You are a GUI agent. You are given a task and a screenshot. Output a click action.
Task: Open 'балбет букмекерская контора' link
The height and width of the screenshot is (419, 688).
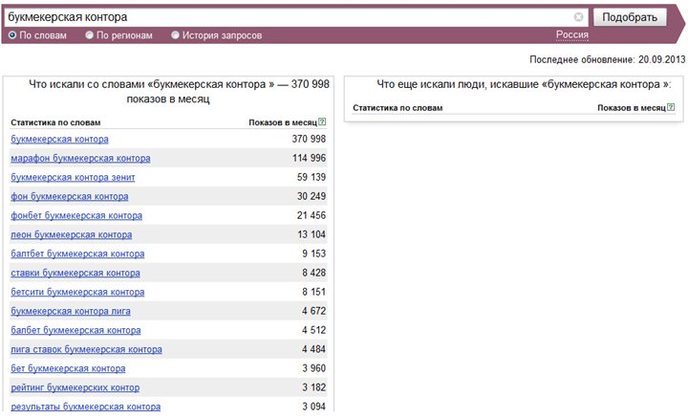tap(75, 330)
